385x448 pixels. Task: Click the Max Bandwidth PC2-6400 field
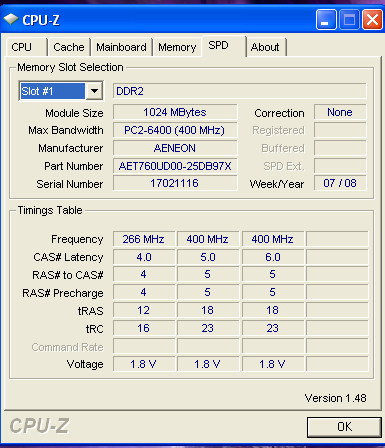175,130
